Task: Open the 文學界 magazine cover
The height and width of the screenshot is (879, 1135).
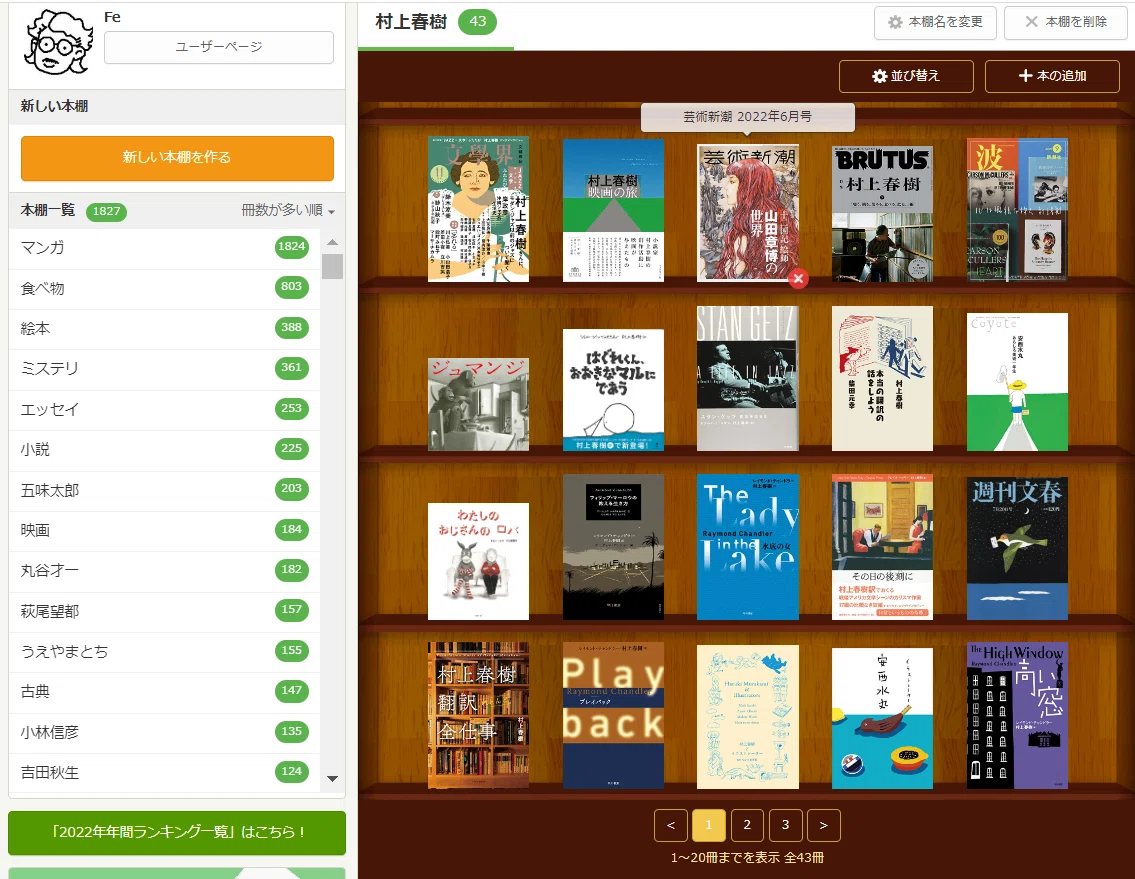Action: 478,210
